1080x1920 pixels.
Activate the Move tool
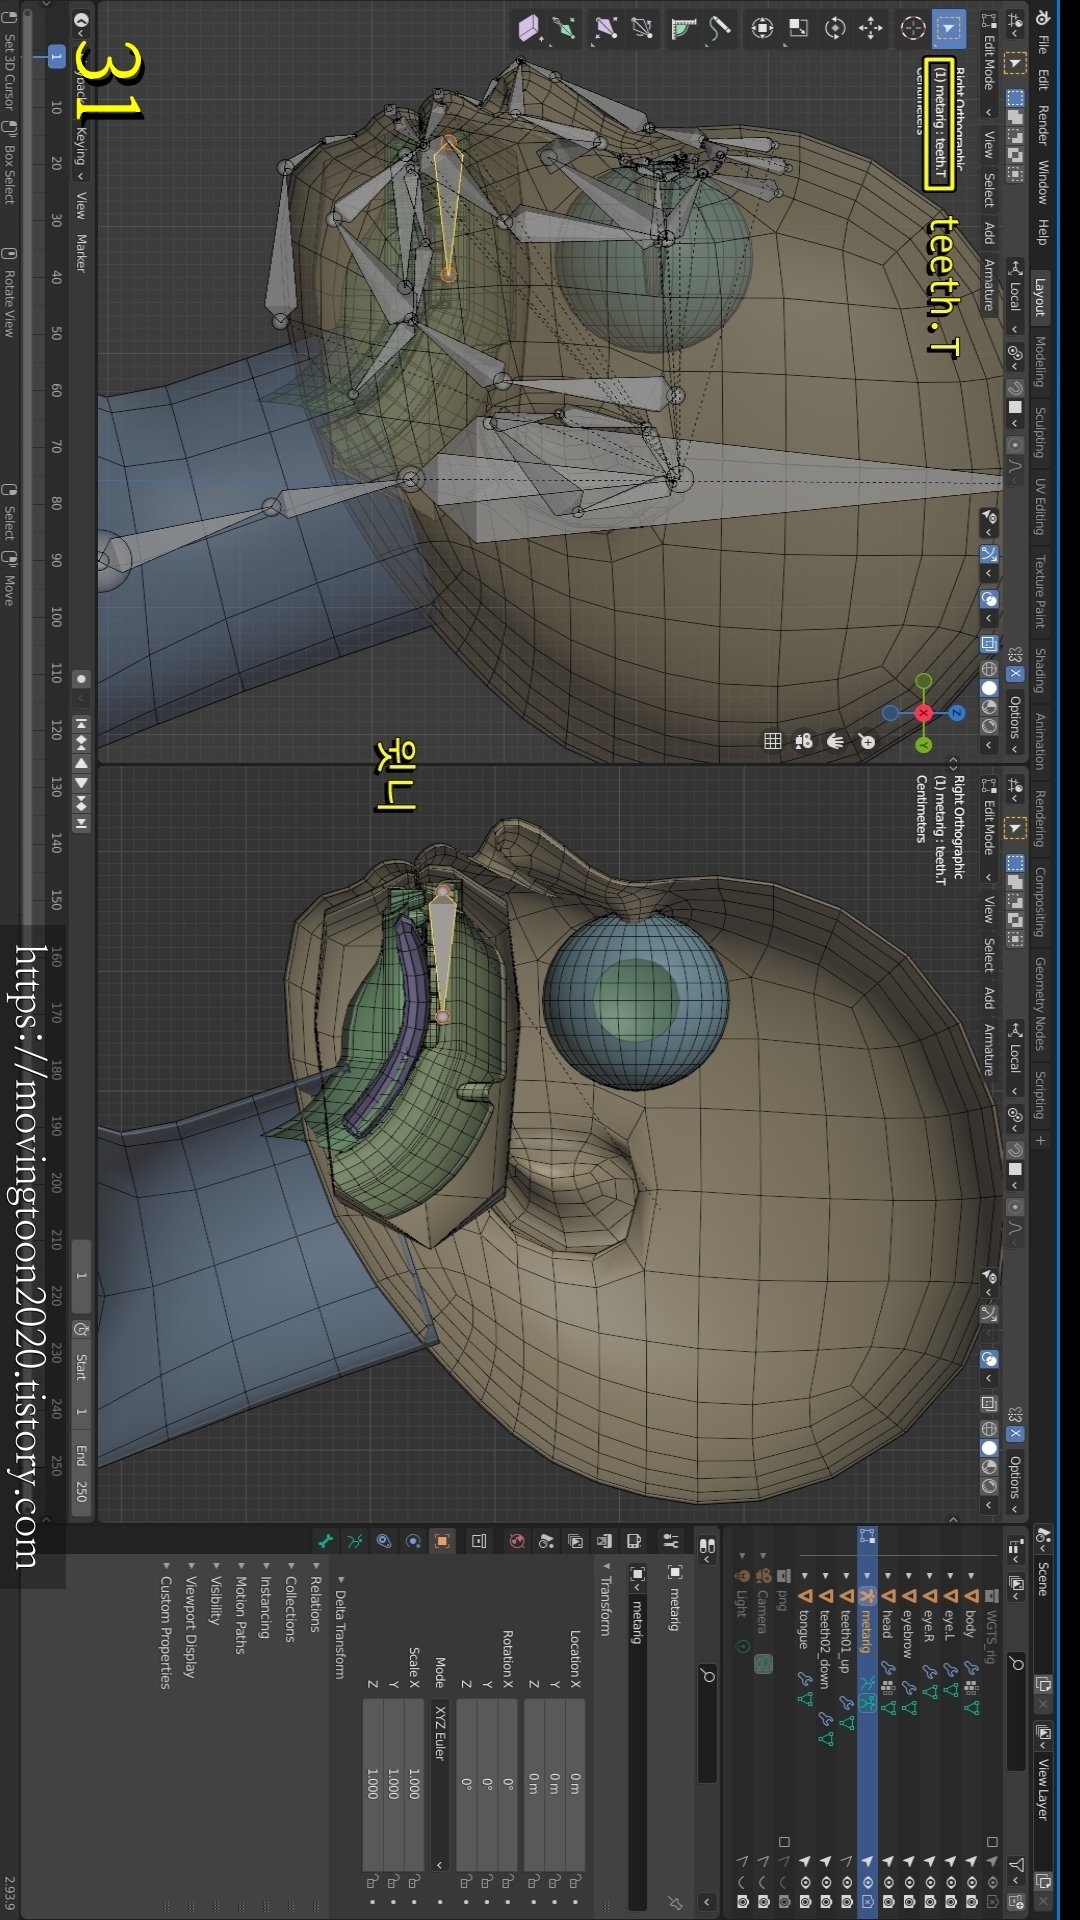tap(871, 28)
